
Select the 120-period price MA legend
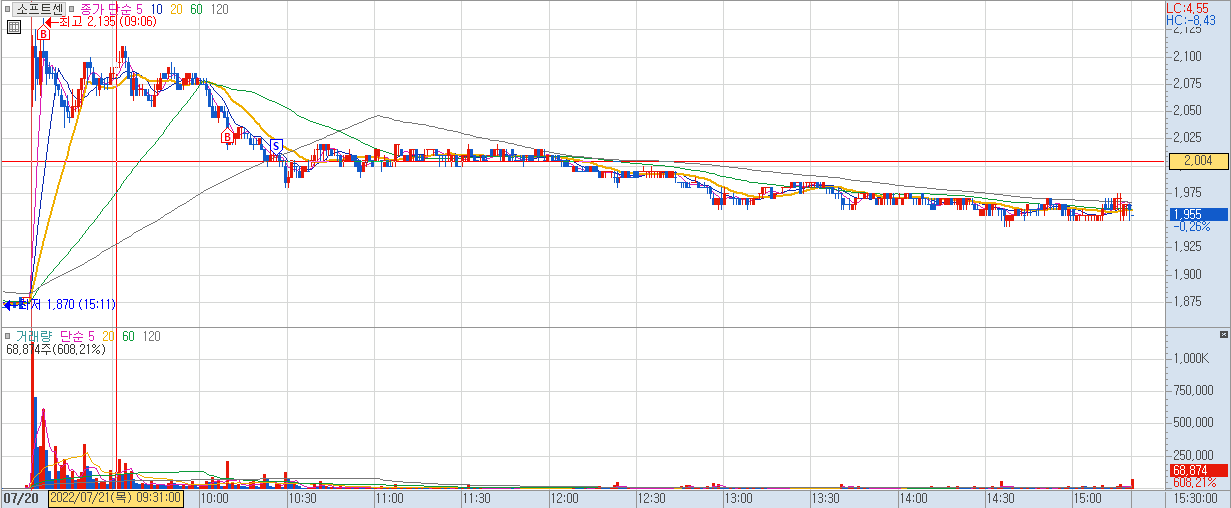click(219, 8)
